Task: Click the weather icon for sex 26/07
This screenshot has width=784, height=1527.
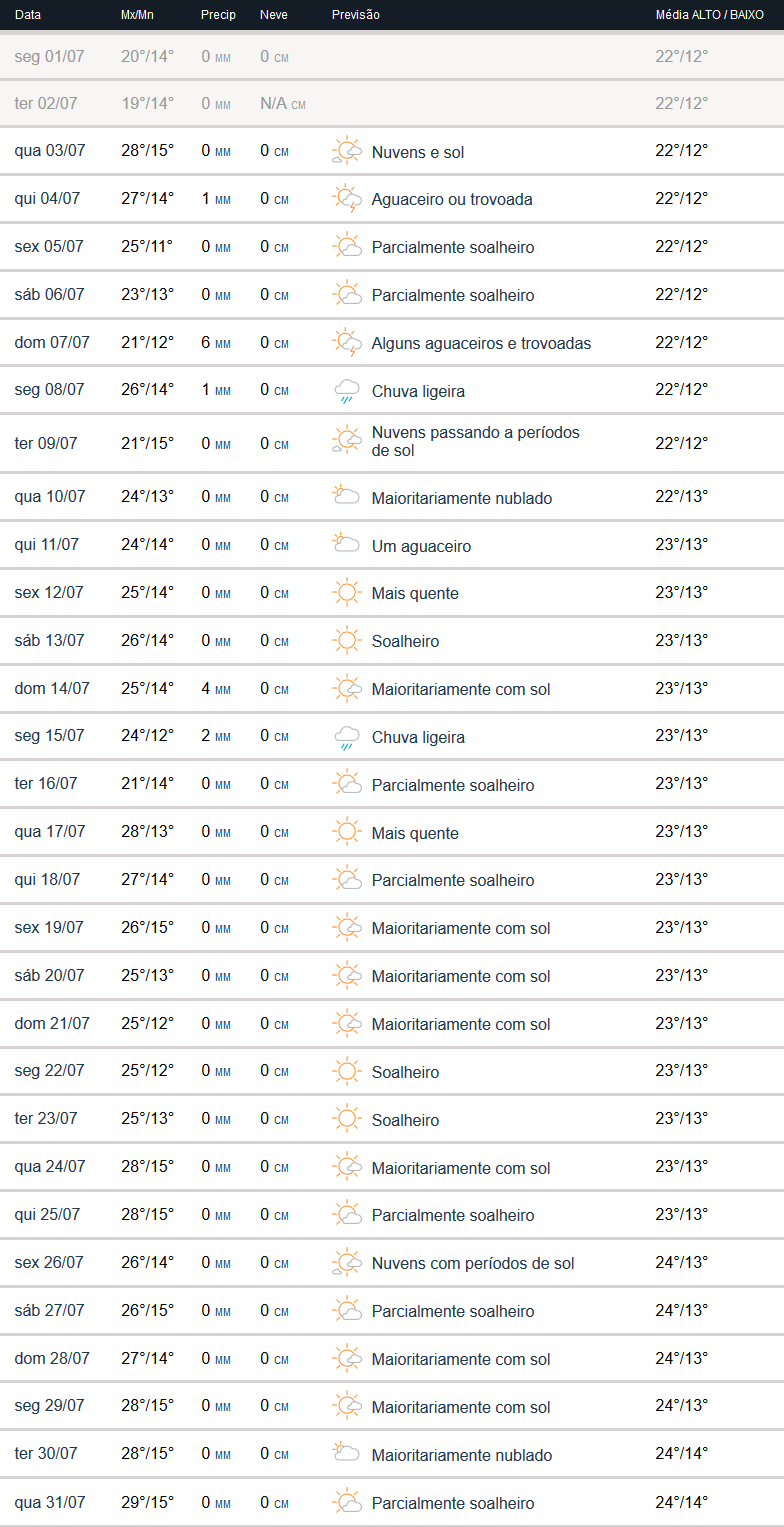Action: [346, 1263]
